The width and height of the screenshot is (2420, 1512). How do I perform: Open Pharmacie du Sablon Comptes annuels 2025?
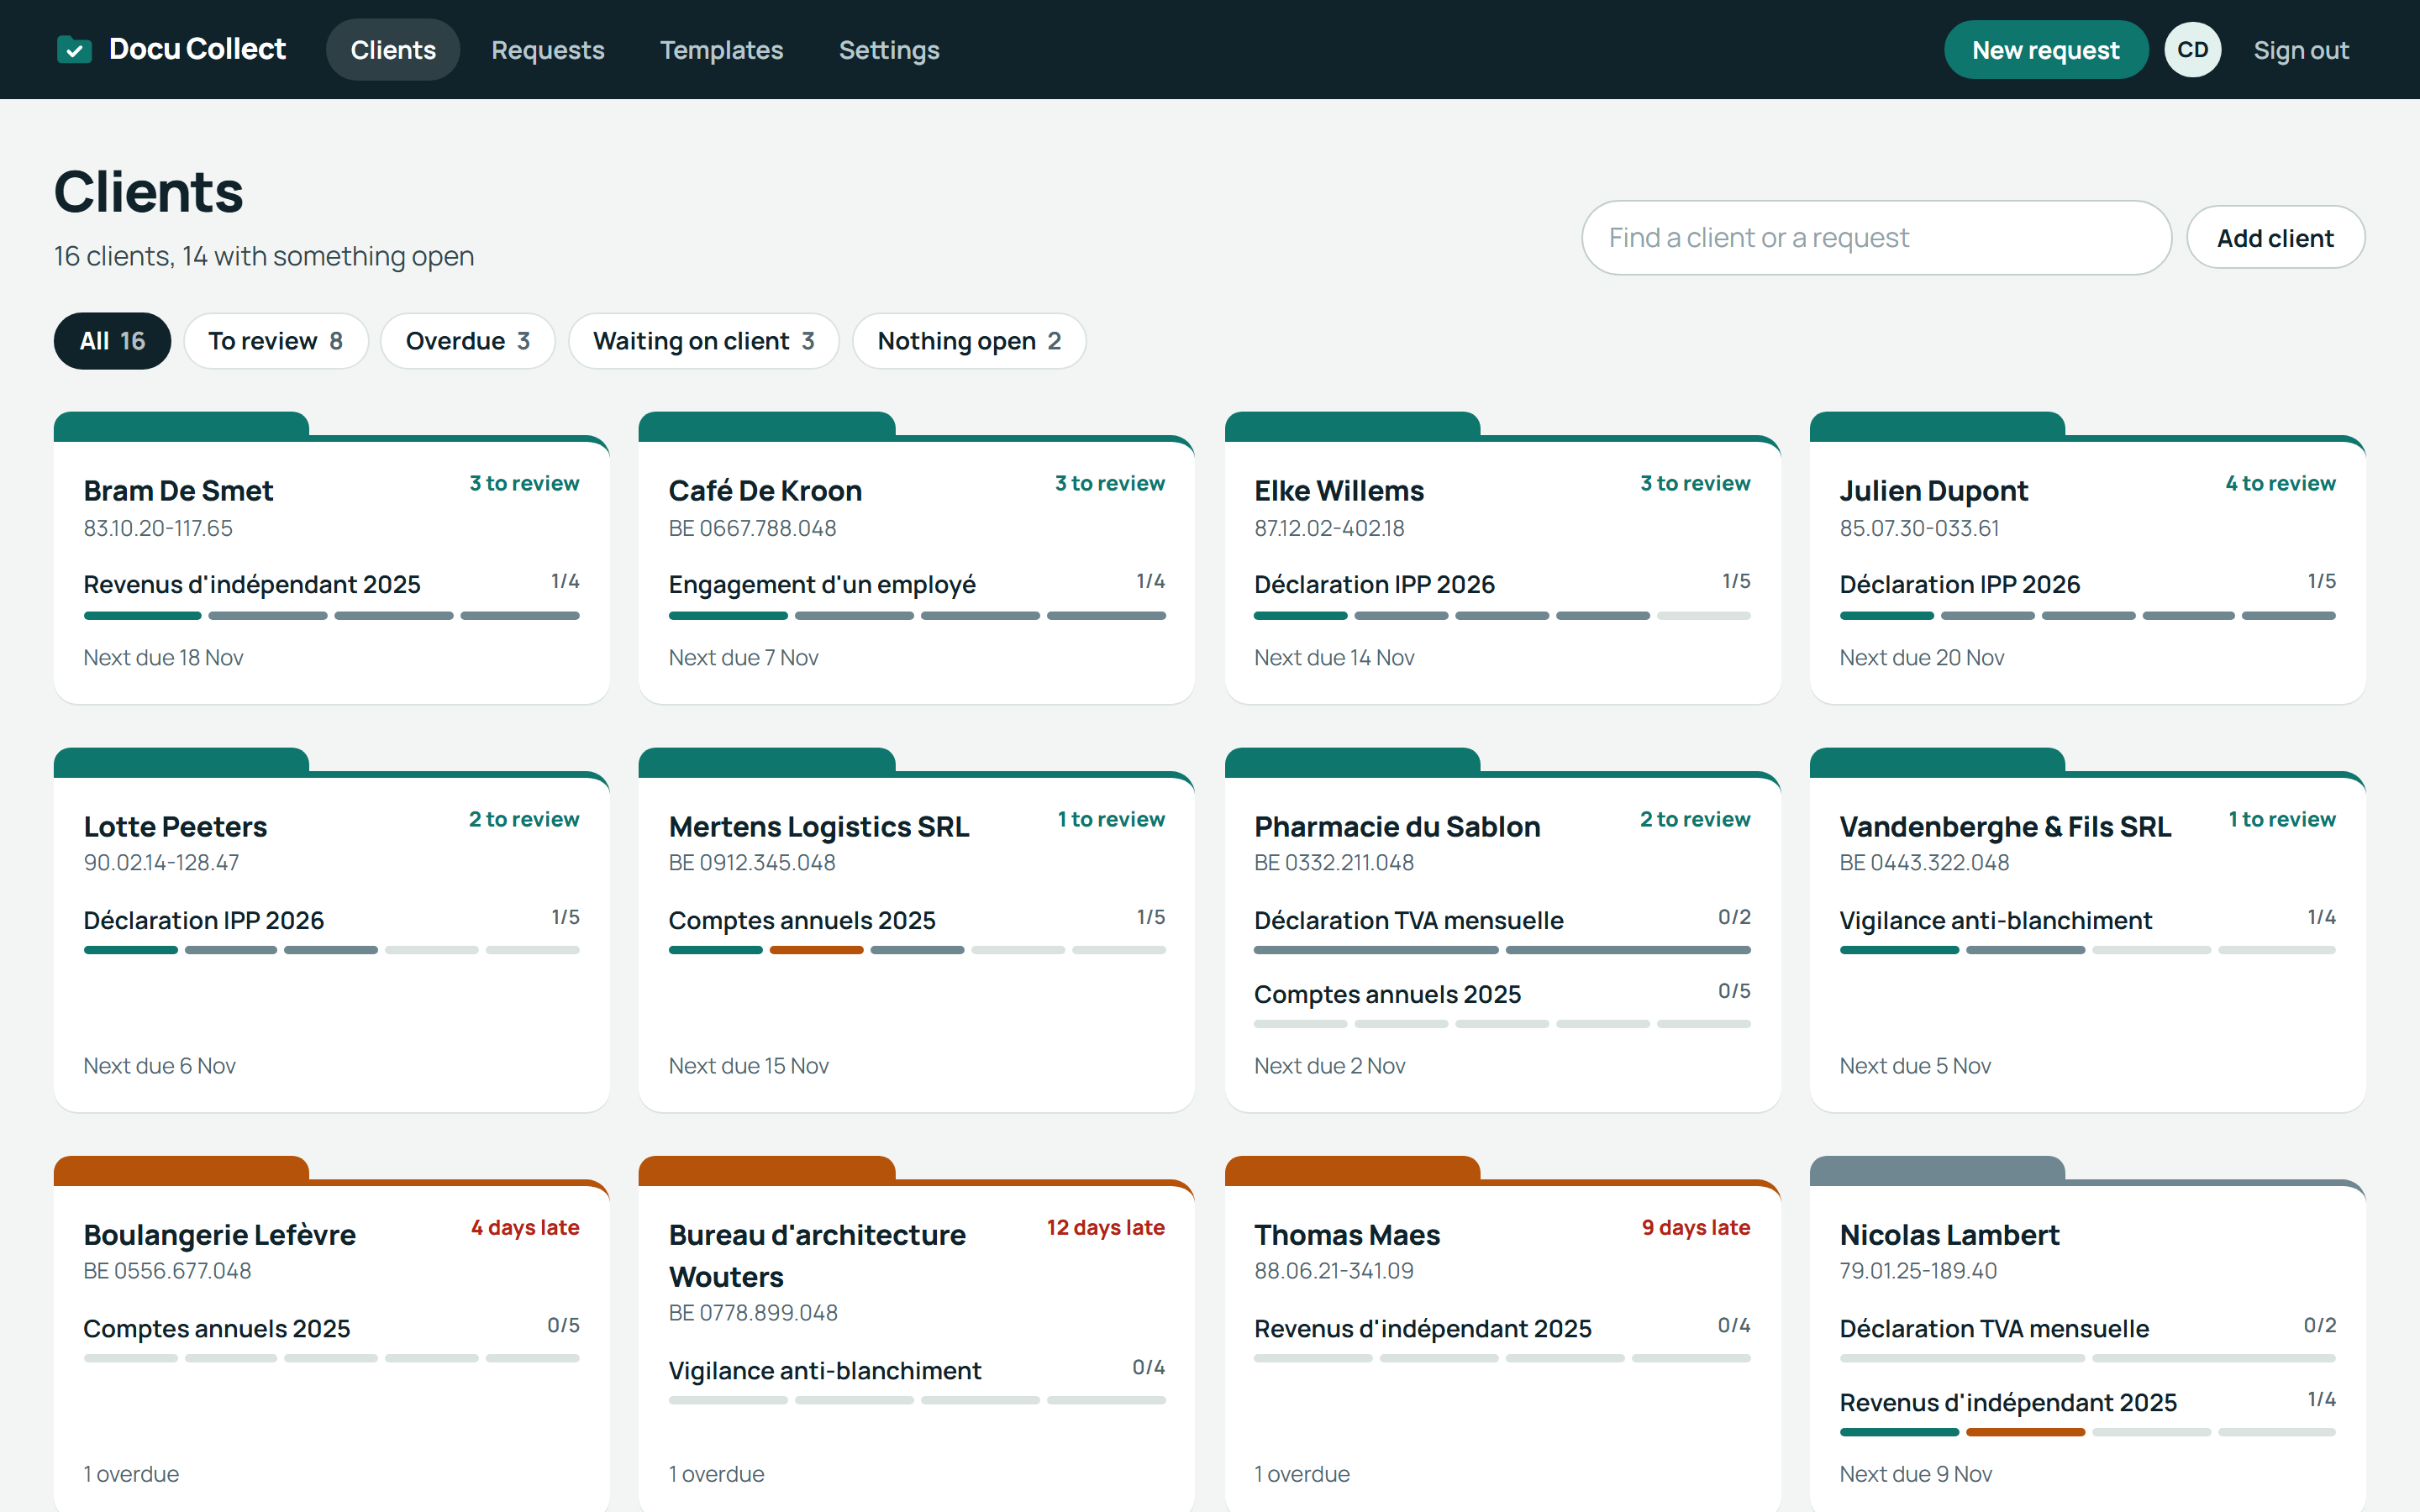1387,994
